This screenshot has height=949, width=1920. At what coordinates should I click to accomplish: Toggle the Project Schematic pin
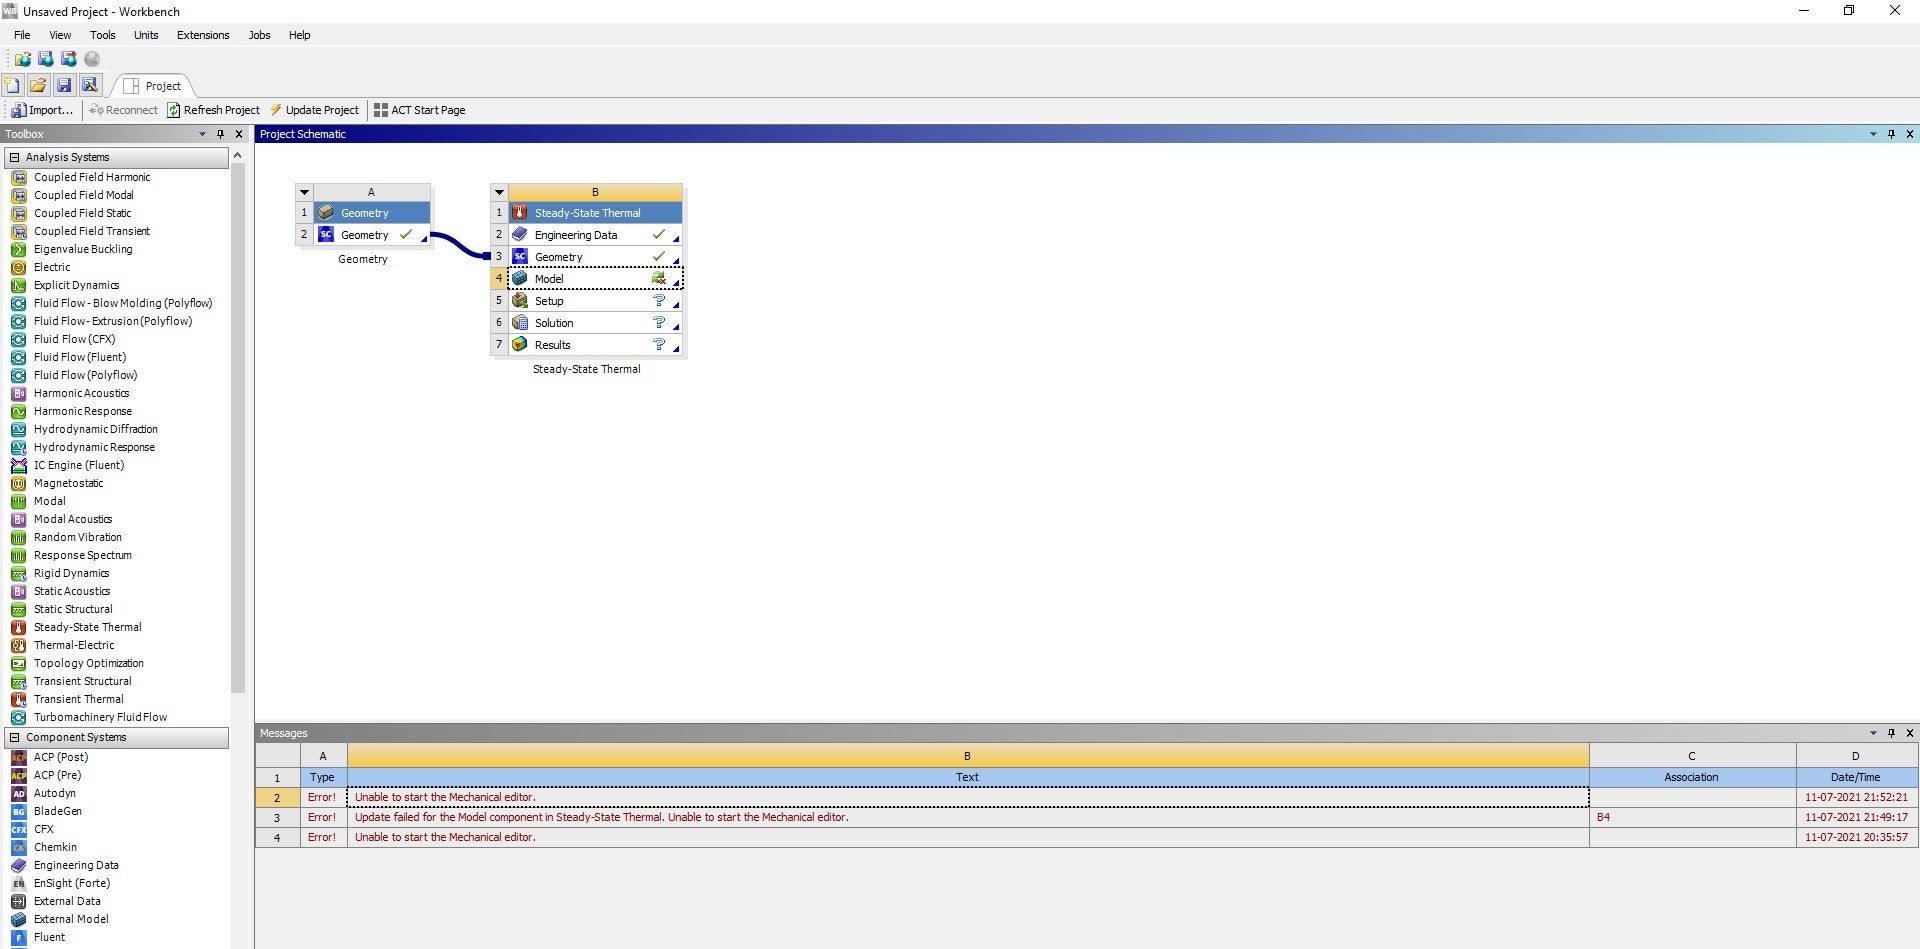[x=1891, y=134]
